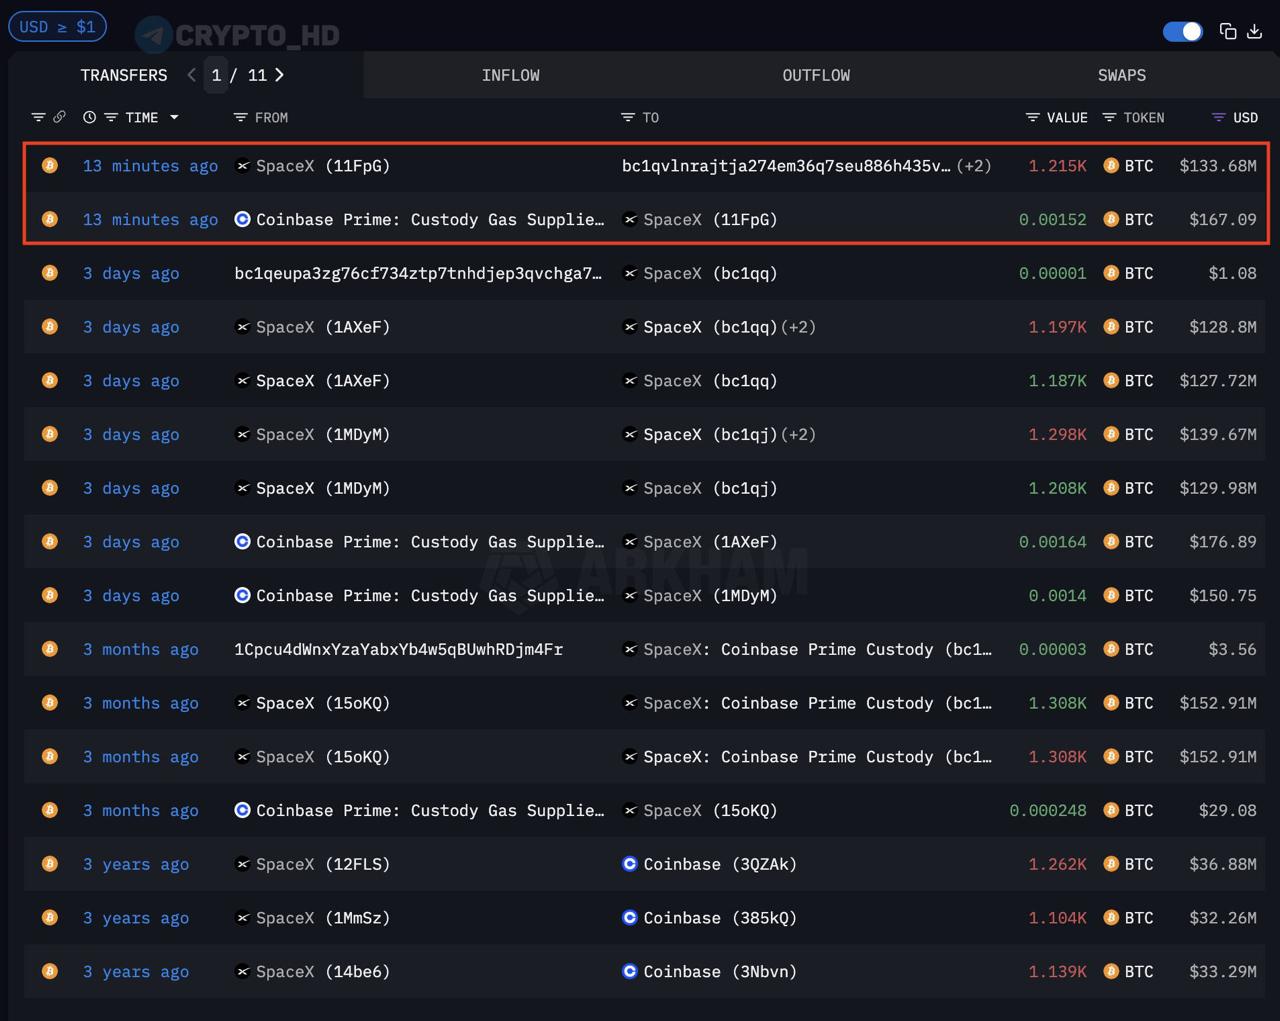Screen dimensions: 1280x1021
Task: Click the filter icon next to USD column
Action: (1218, 117)
